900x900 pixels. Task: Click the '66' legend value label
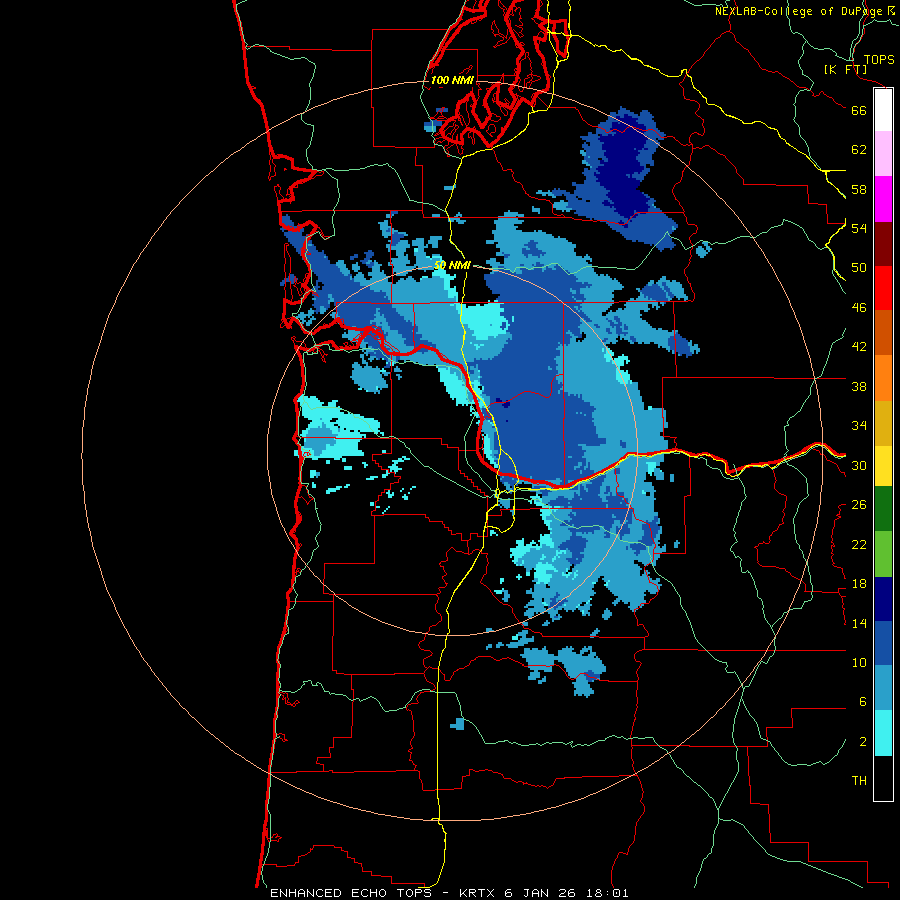(859, 111)
